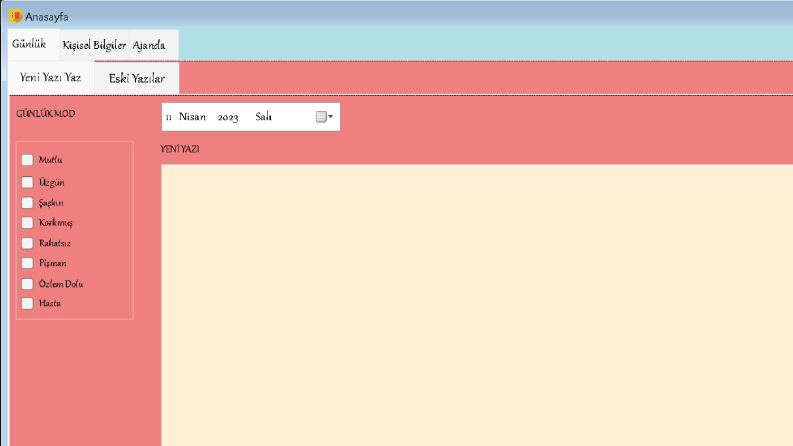This screenshot has height=446, width=793.
Task: Open the Eski Yazılar tab
Action: click(137, 78)
